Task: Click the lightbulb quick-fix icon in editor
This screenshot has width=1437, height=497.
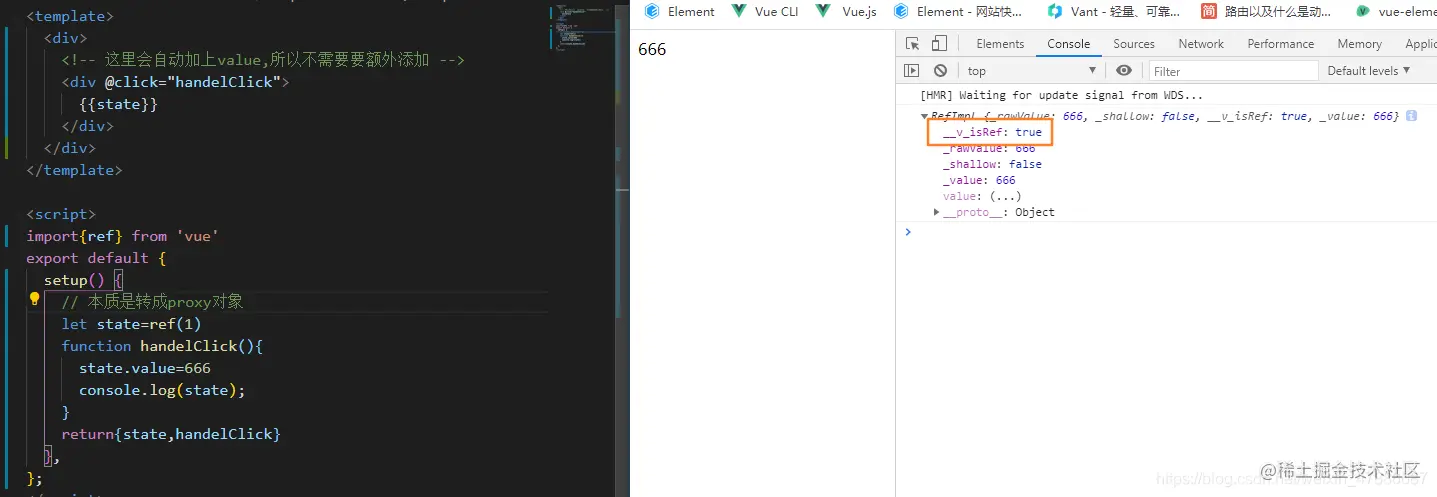Action: (34, 299)
